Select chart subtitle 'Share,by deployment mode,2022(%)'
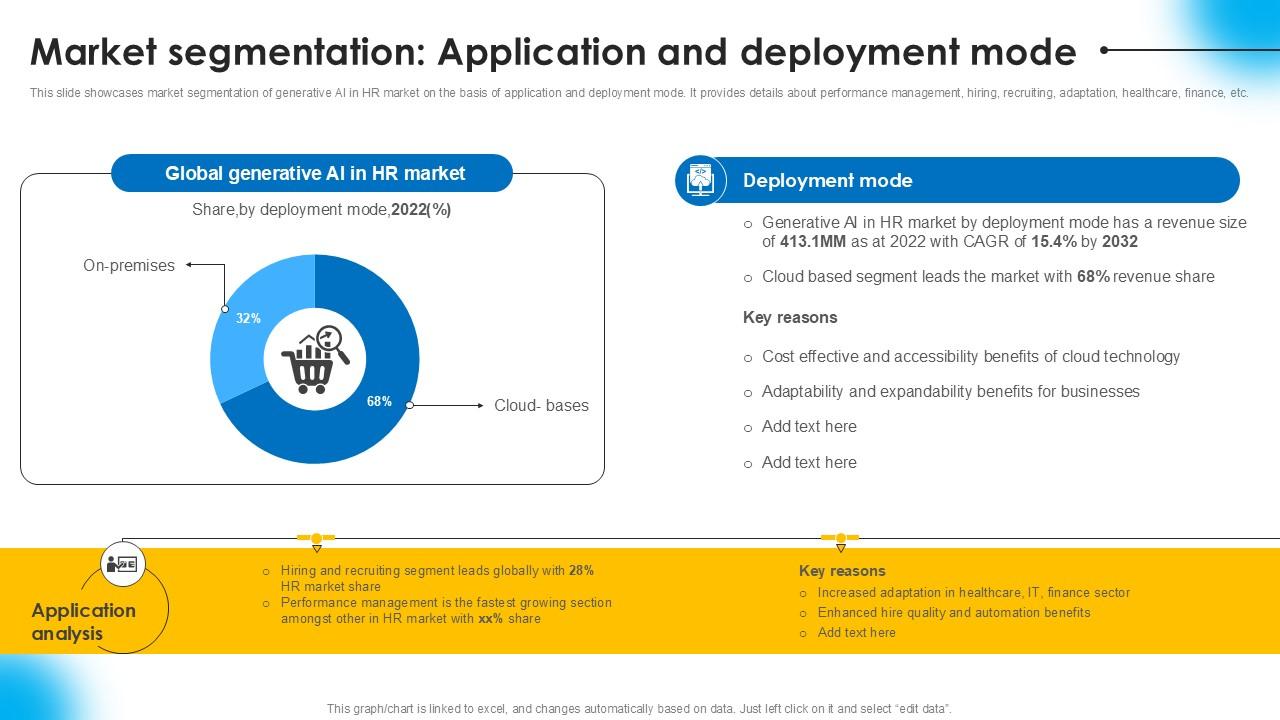The width and height of the screenshot is (1280, 720). pos(322,210)
